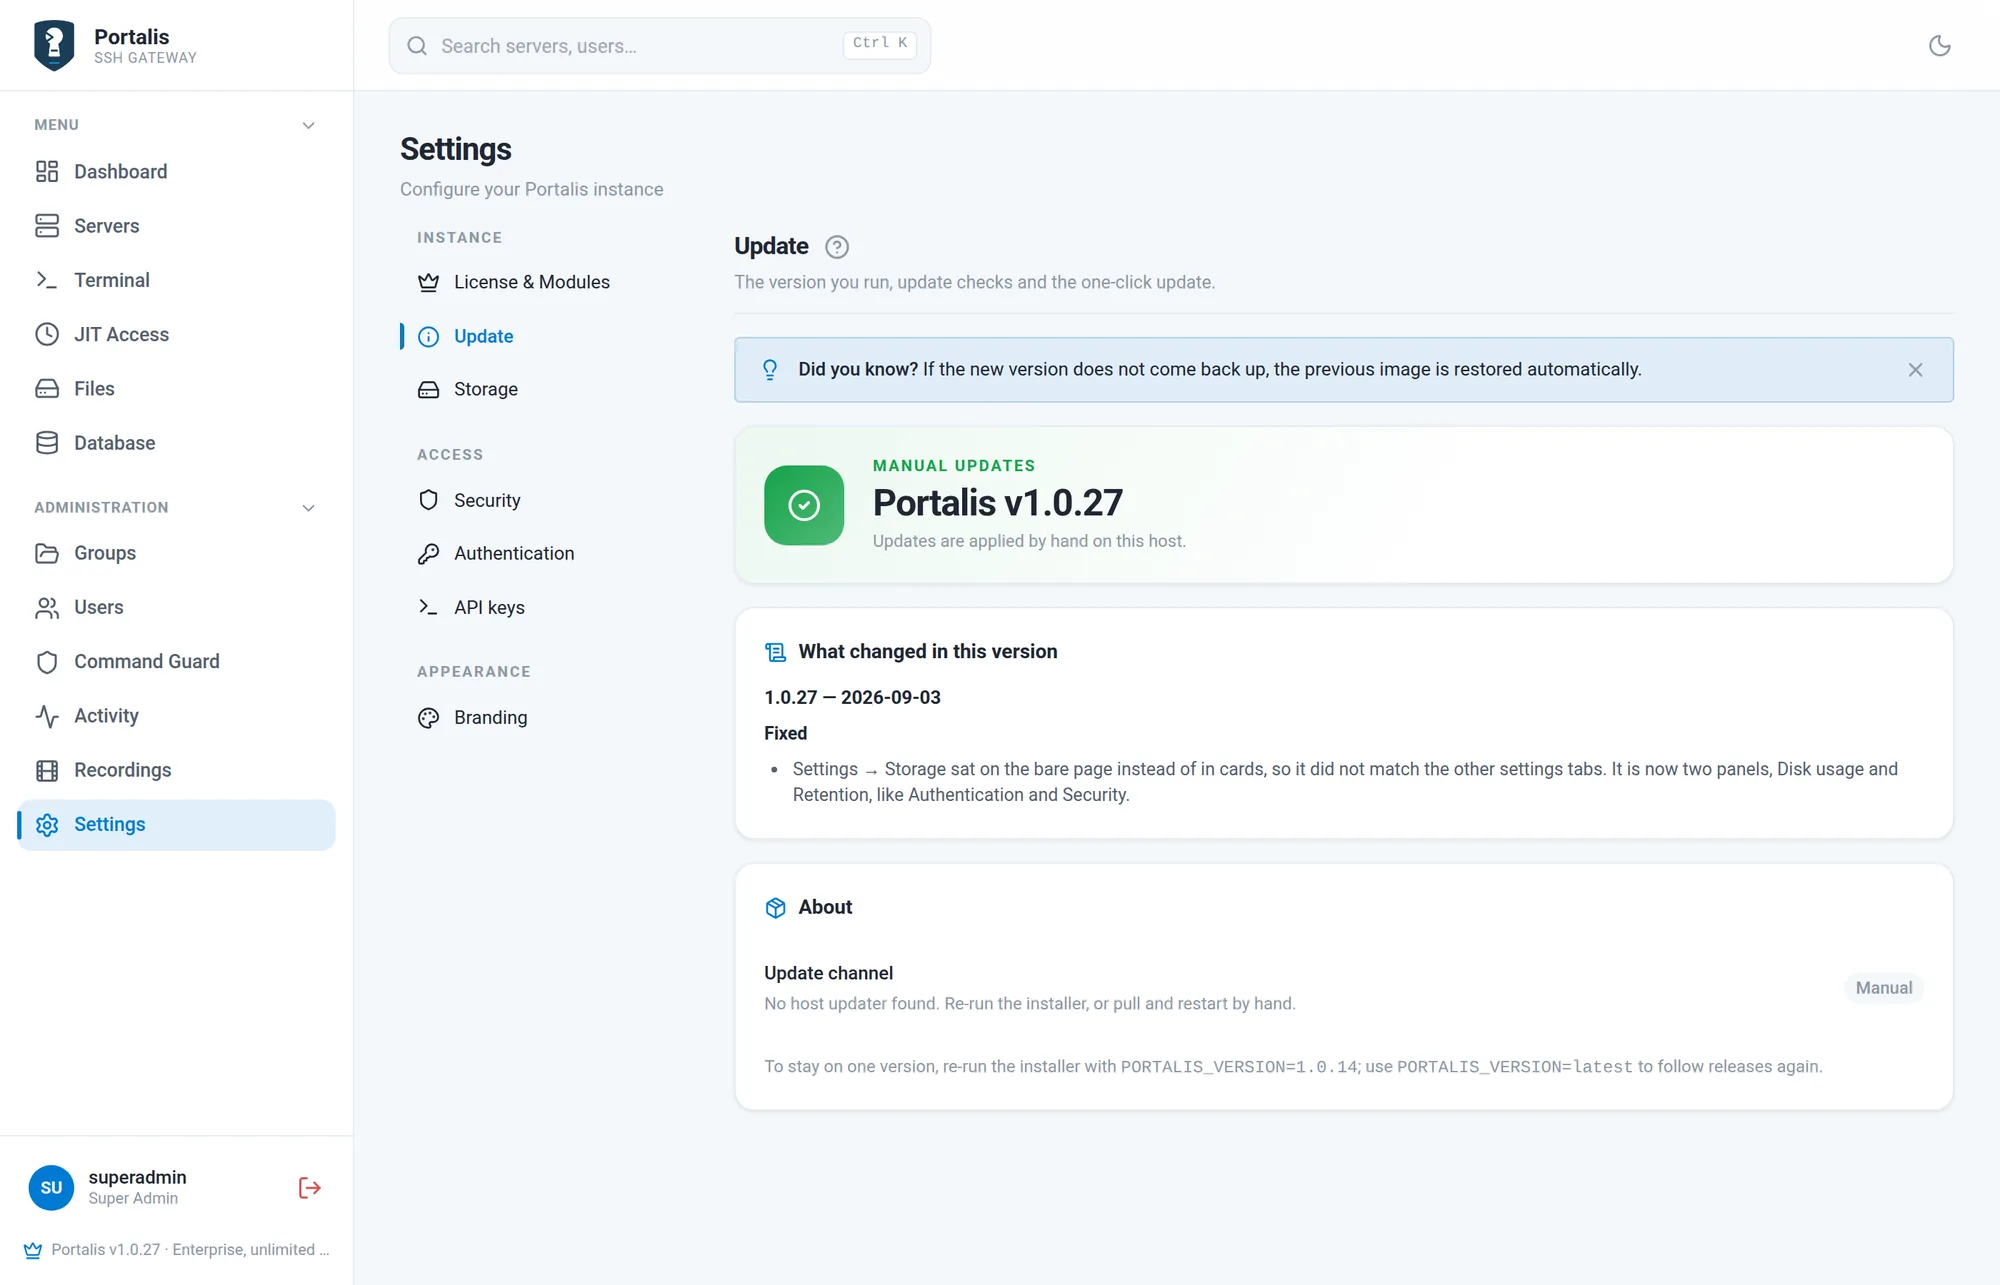Click the Files drive icon in the sidebar
The height and width of the screenshot is (1285, 2000).
47,388
